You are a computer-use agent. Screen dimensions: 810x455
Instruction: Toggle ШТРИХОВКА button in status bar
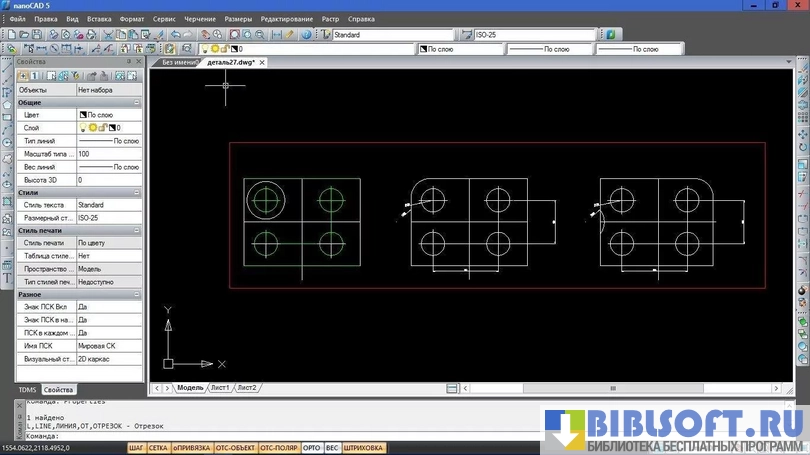pyautogui.click(x=364, y=448)
